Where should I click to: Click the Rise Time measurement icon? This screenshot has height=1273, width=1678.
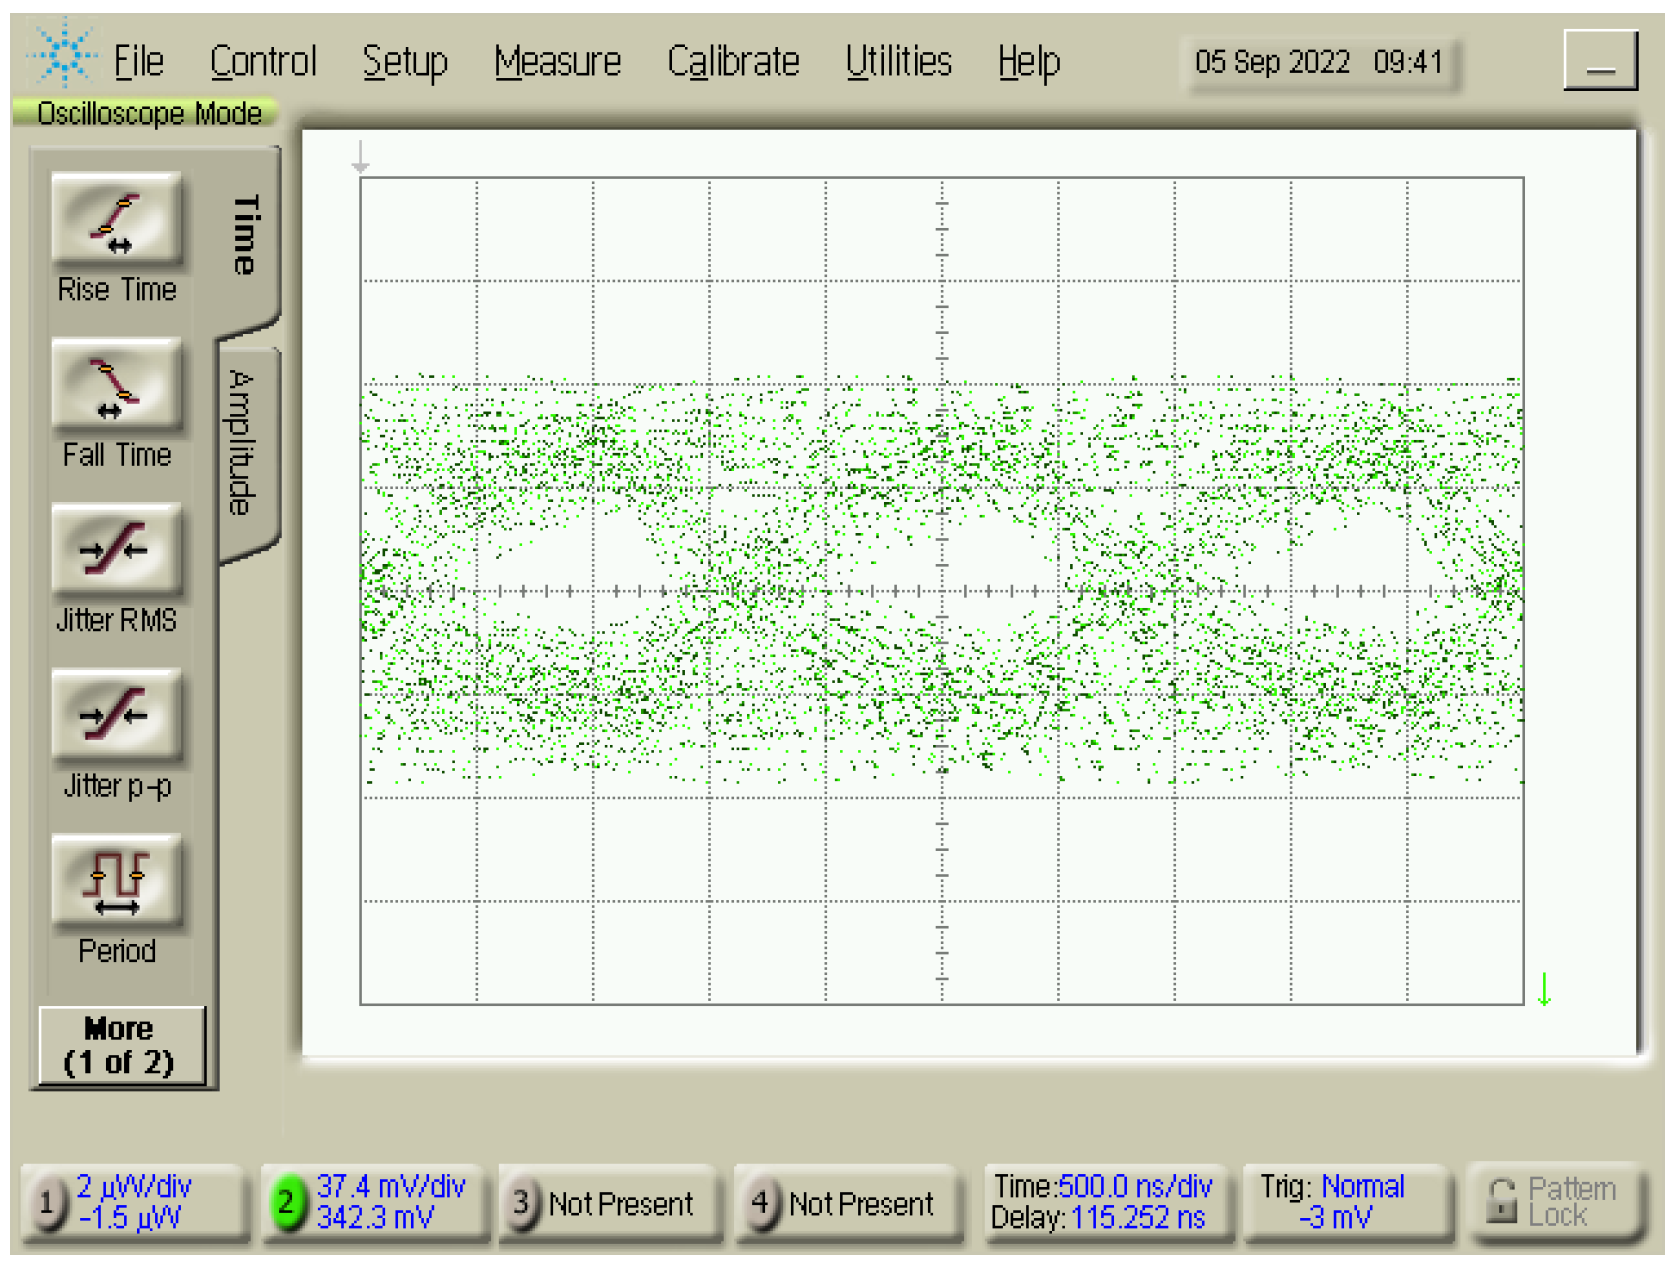click(117, 219)
